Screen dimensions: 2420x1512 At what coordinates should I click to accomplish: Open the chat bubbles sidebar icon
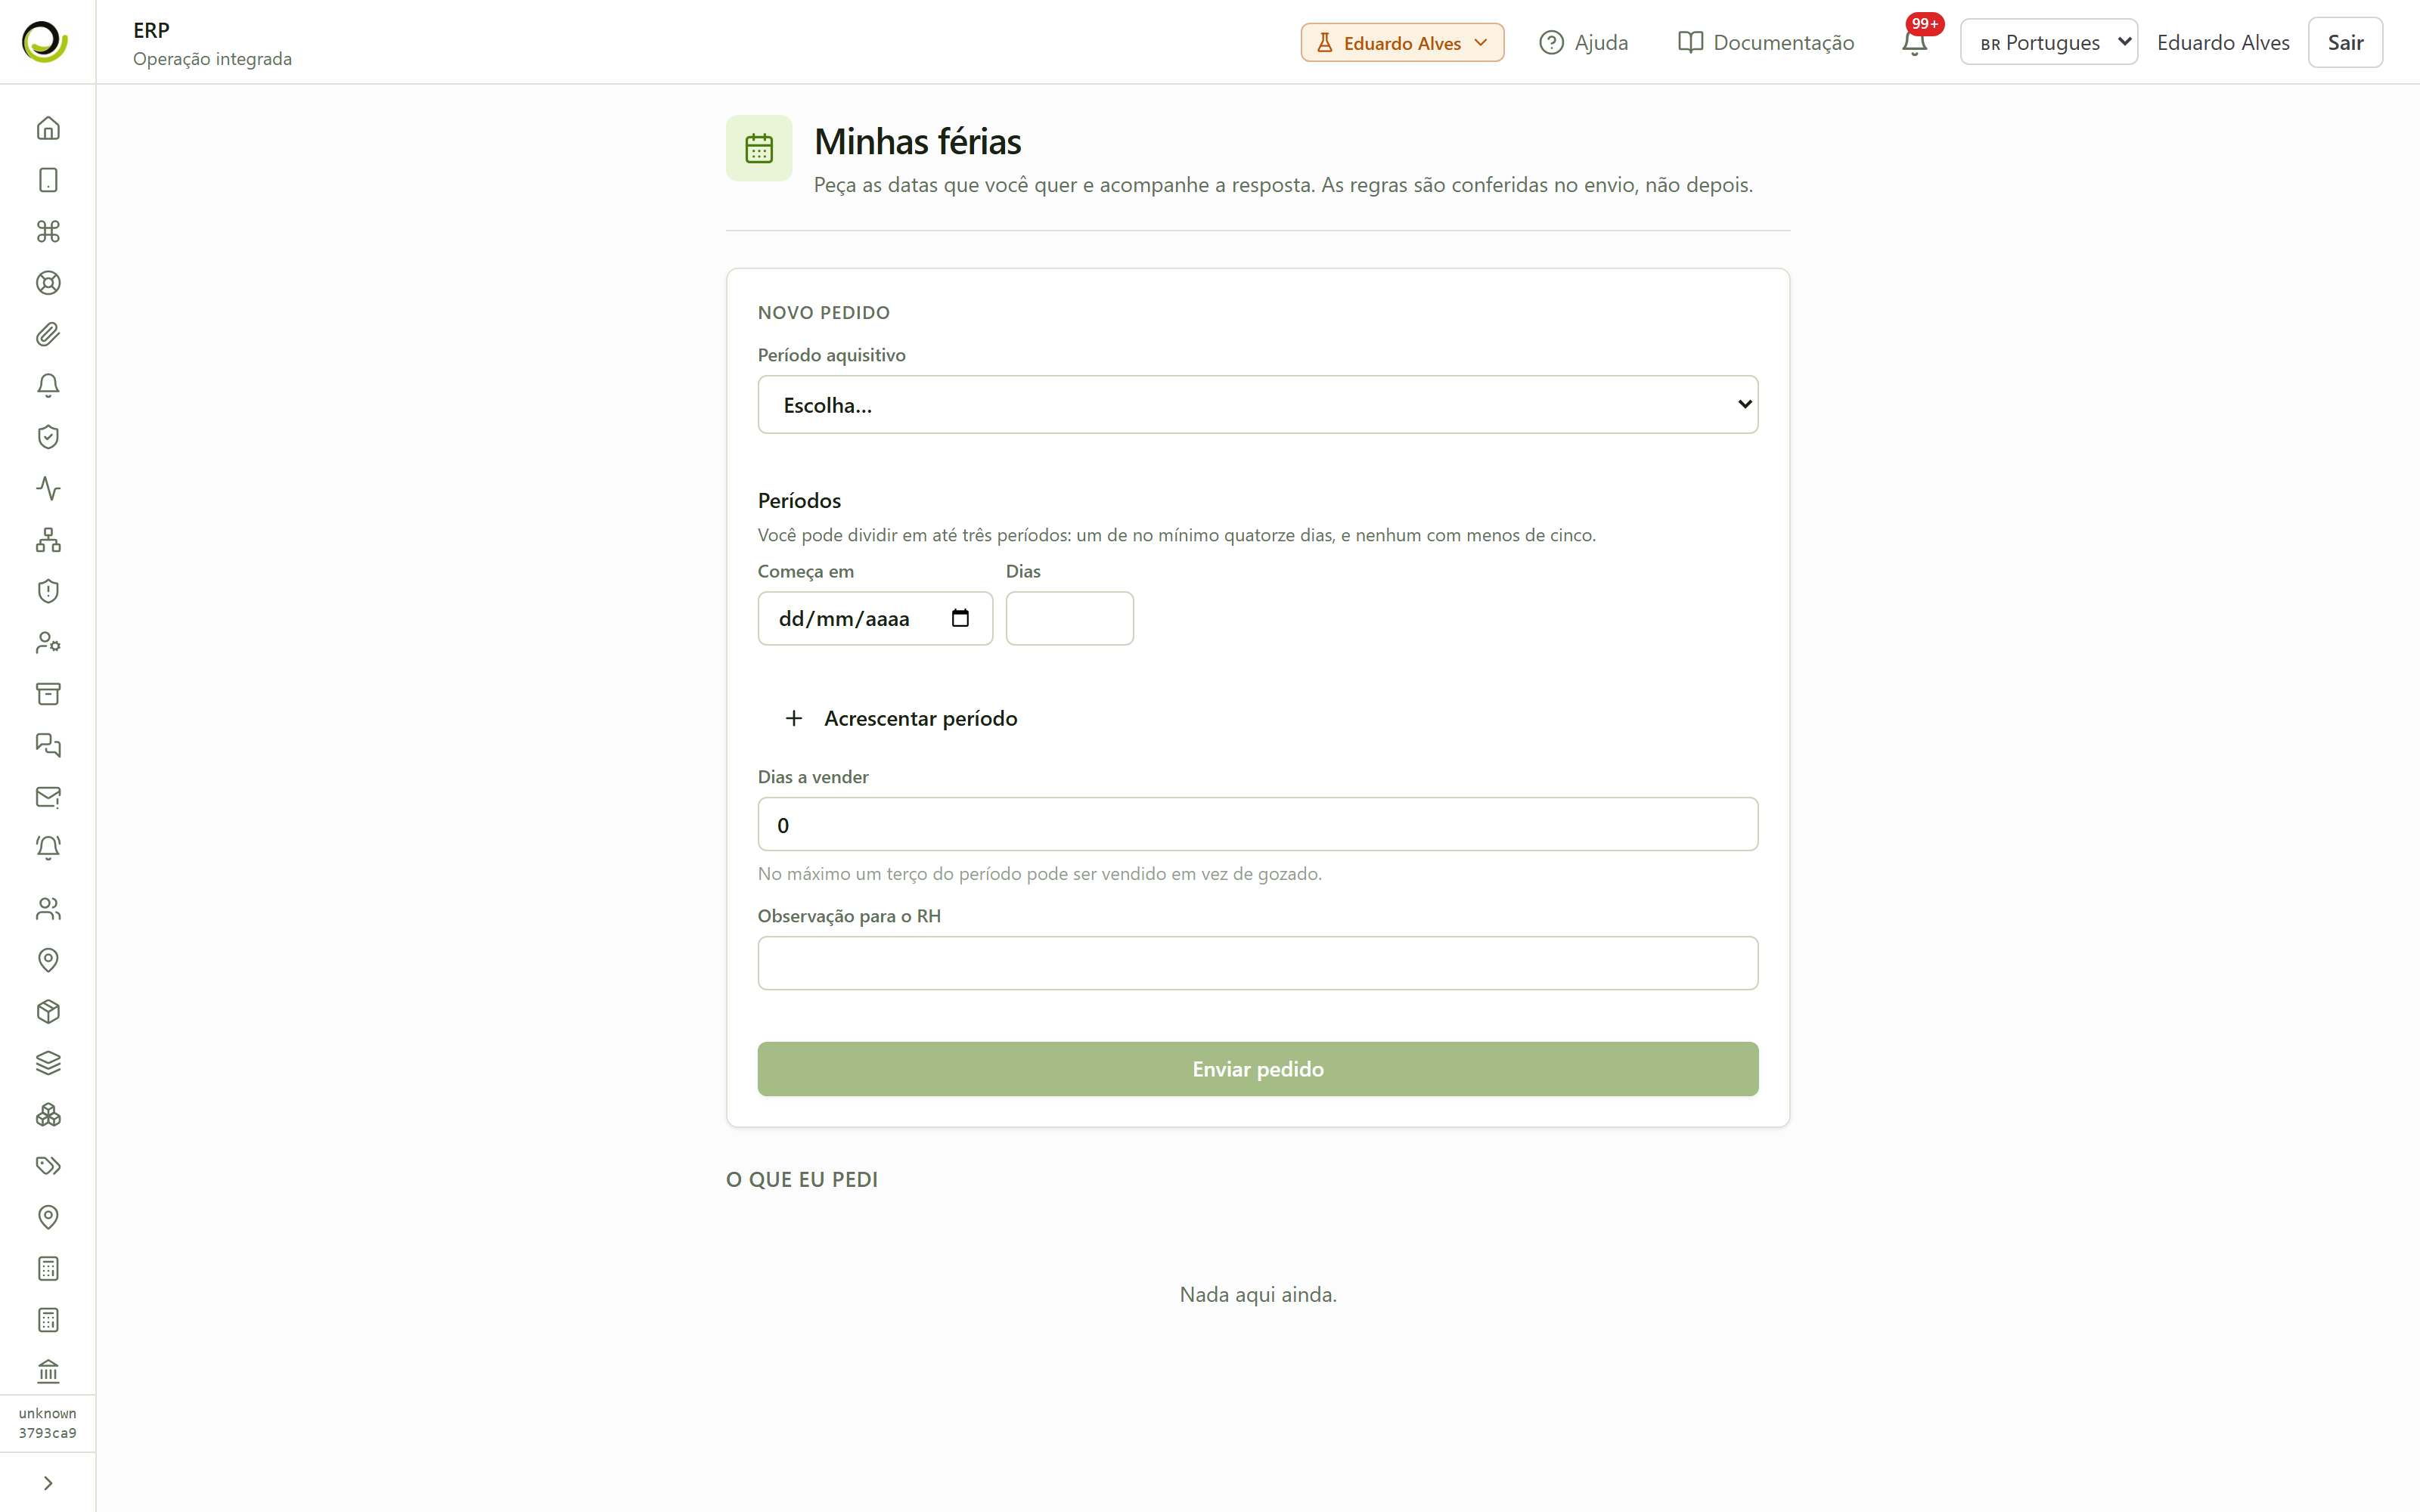pos(48,745)
